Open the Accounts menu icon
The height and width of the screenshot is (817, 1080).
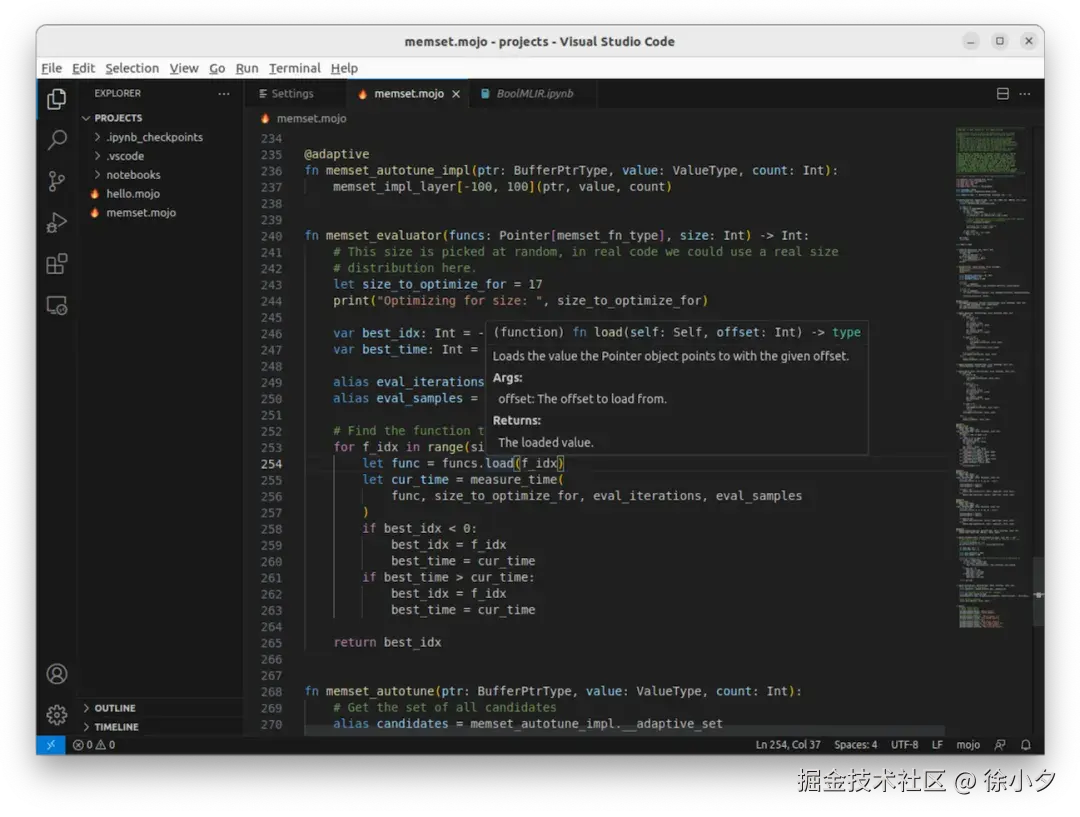point(56,674)
